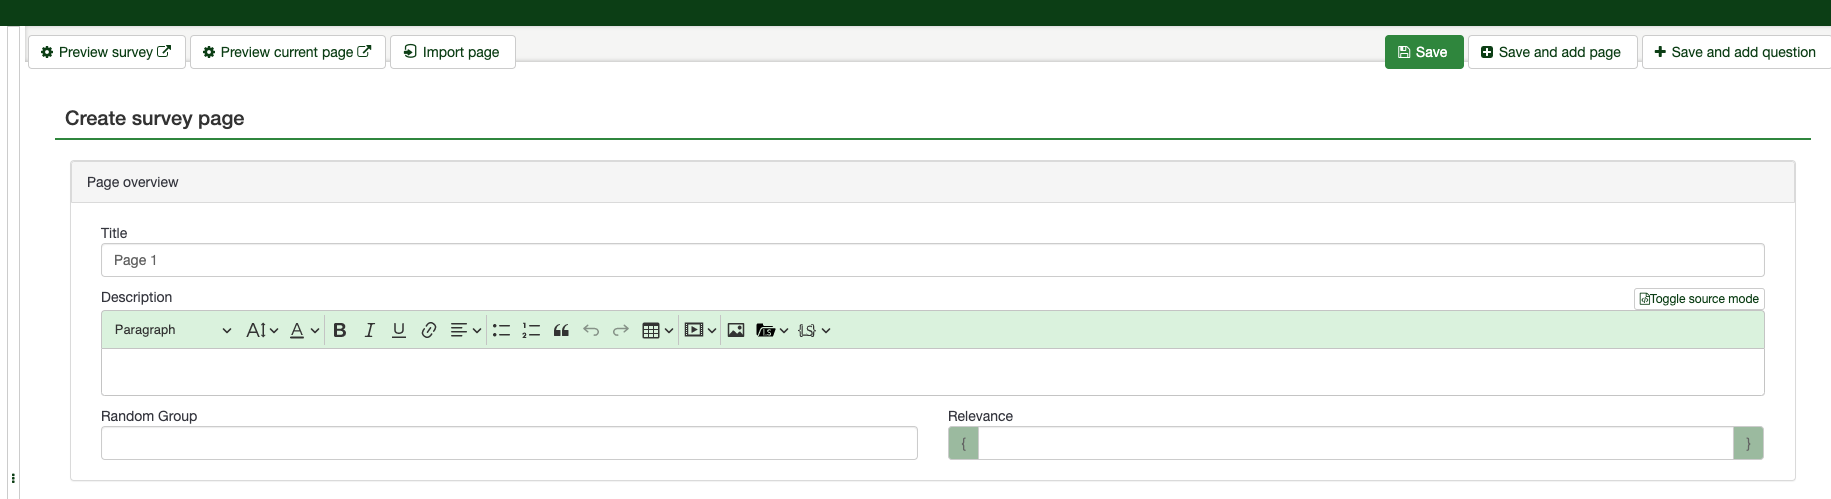Toggle underline formatting
This screenshot has width=1831, height=499.
click(399, 330)
